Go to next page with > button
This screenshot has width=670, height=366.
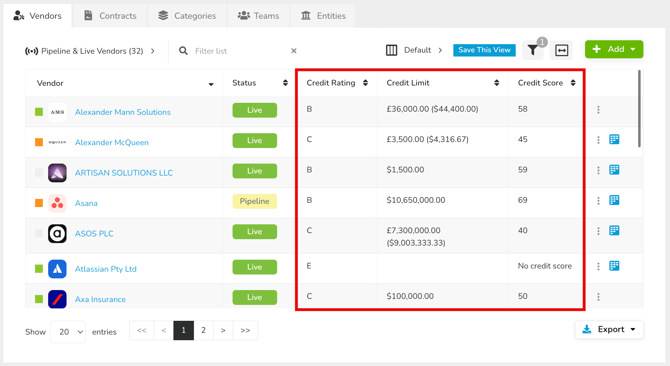(x=223, y=331)
